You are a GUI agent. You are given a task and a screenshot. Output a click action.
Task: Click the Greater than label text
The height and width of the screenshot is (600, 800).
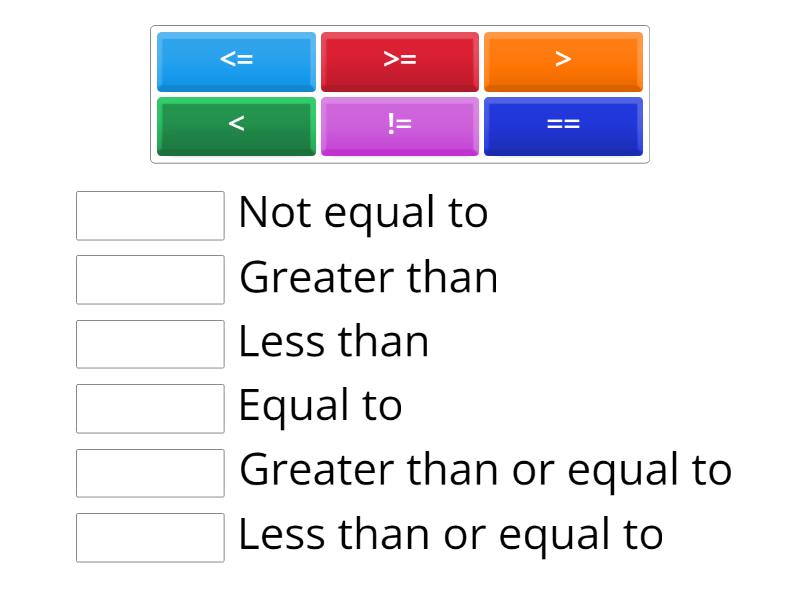[x=368, y=277]
